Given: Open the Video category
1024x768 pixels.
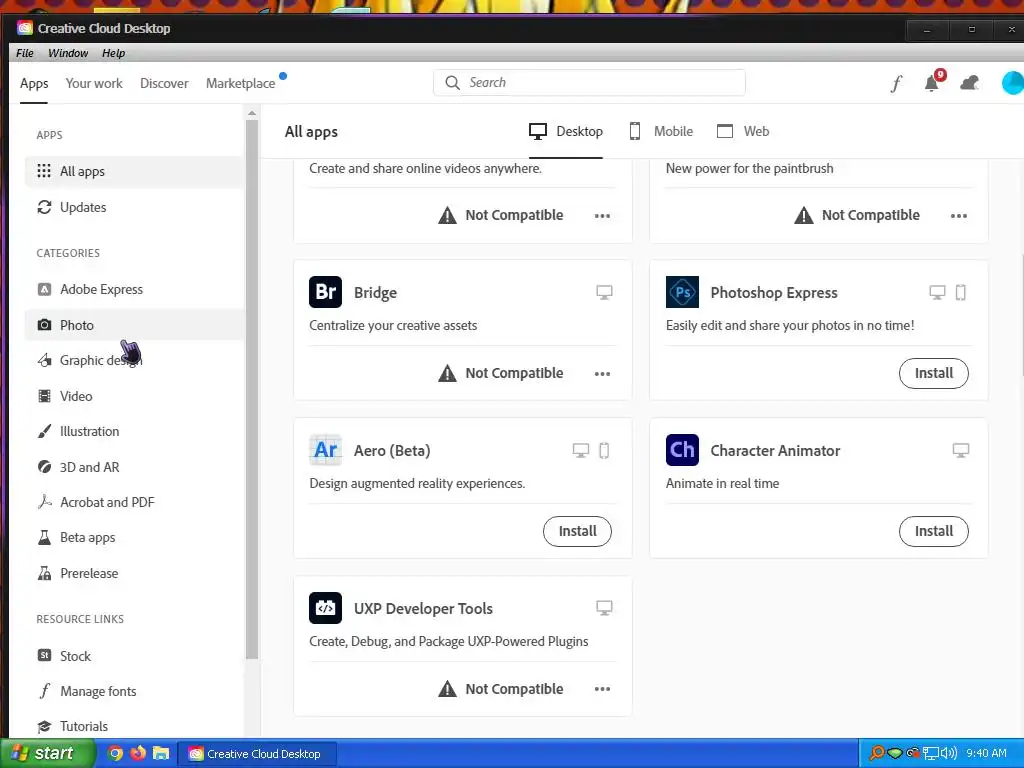Looking at the screenshot, I should click(134, 396).
